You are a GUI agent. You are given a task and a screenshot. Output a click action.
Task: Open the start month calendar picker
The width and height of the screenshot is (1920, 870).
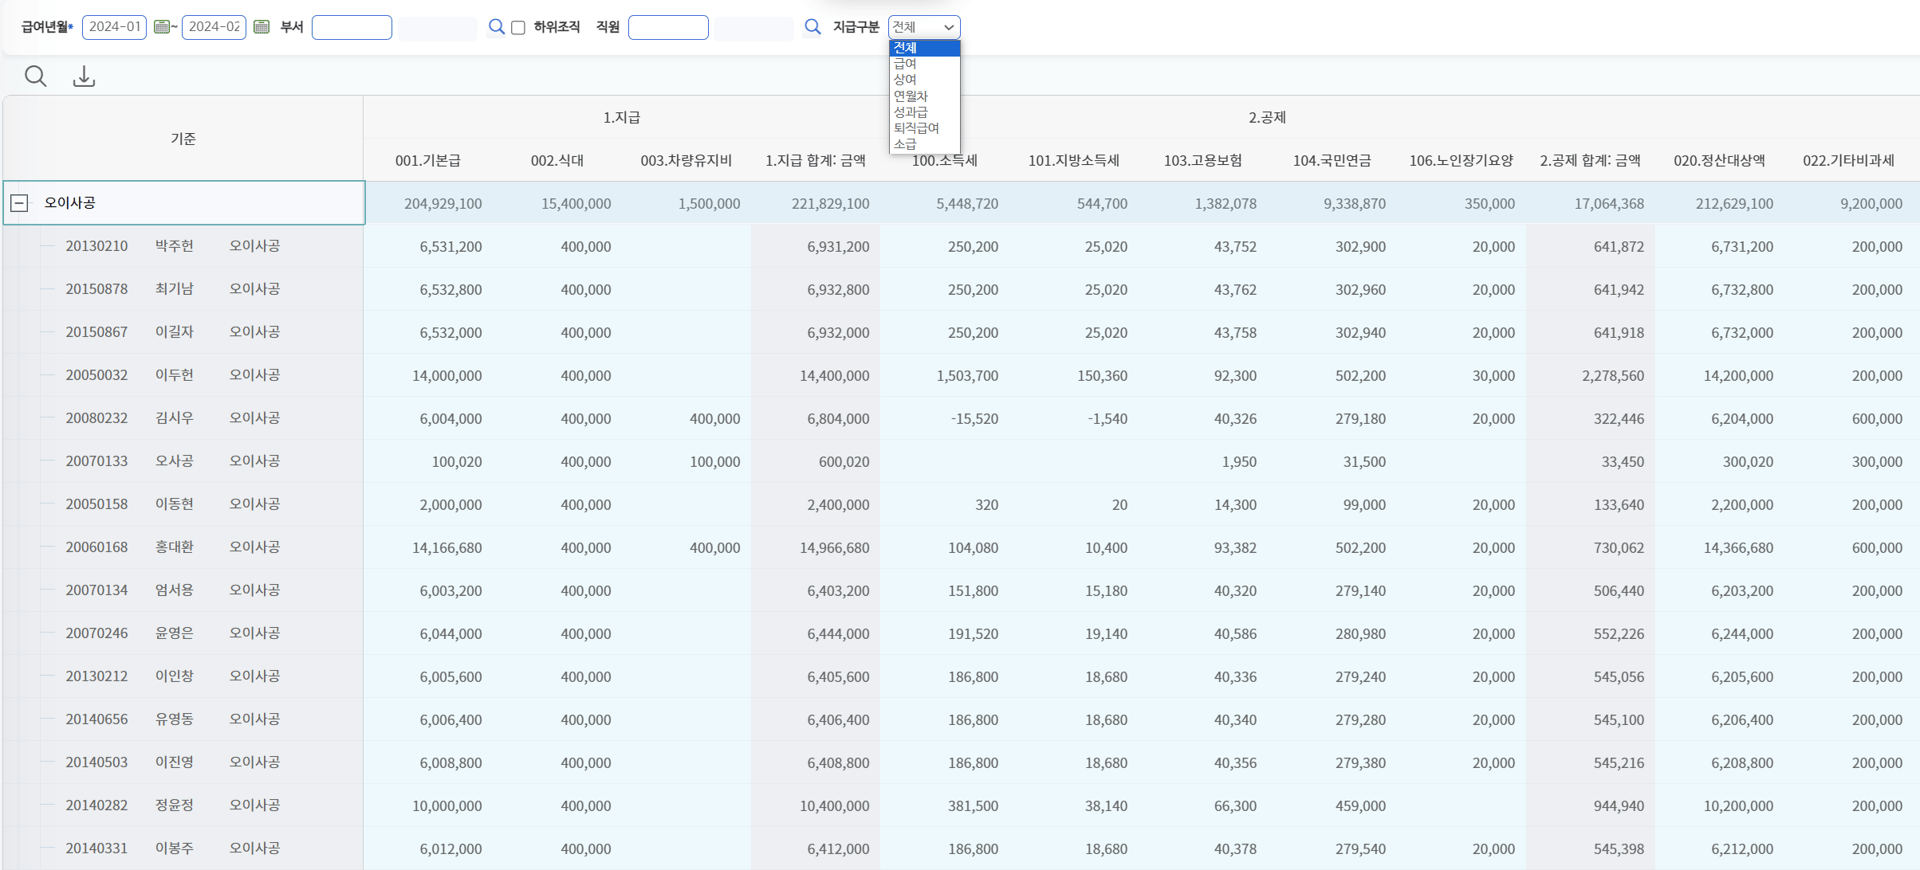[x=161, y=27]
